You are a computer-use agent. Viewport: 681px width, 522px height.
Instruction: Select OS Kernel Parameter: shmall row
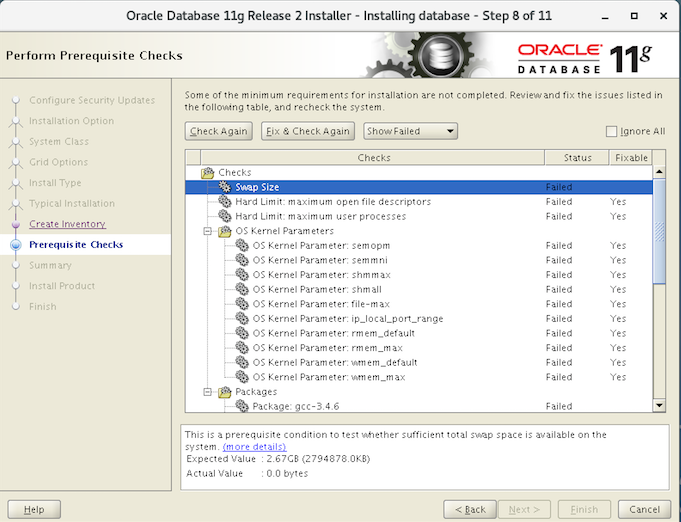[x=419, y=289]
